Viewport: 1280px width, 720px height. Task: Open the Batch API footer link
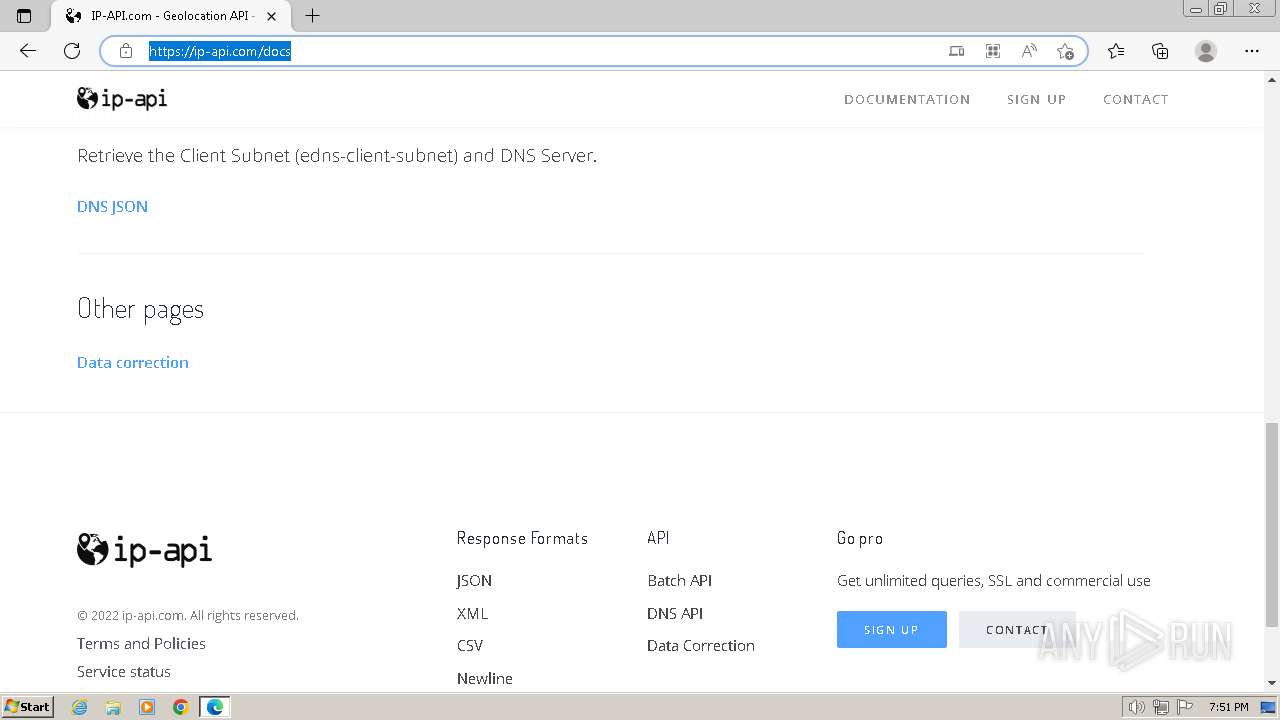pyautogui.click(x=679, y=580)
